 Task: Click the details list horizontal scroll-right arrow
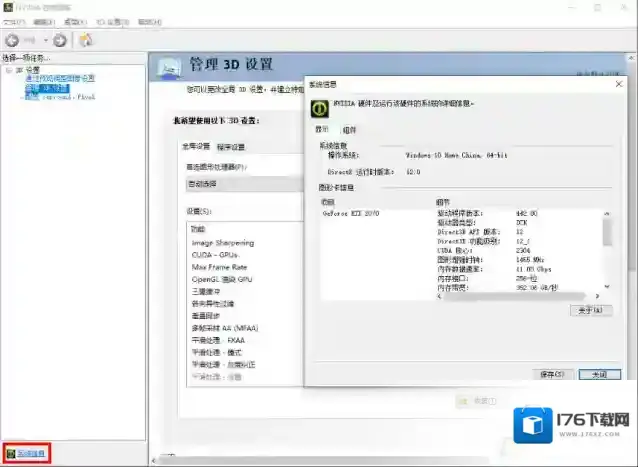pyautogui.click(x=597, y=296)
